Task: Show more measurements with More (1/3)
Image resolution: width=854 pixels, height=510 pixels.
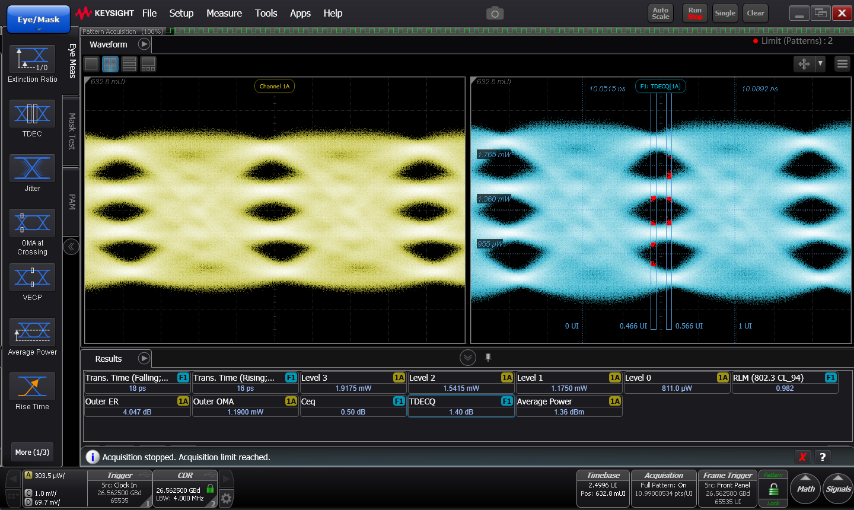Action: [31, 450]
